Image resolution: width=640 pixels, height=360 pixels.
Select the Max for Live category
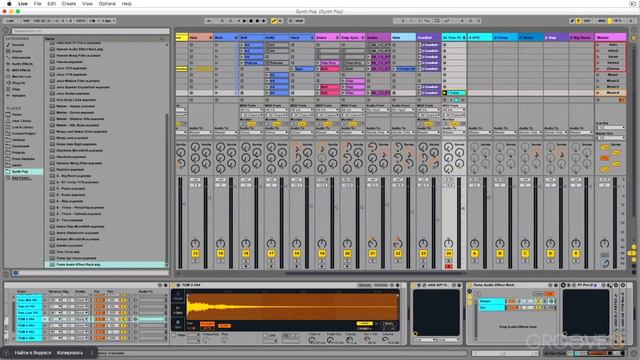pyautogui.click(x=21, y=76)
